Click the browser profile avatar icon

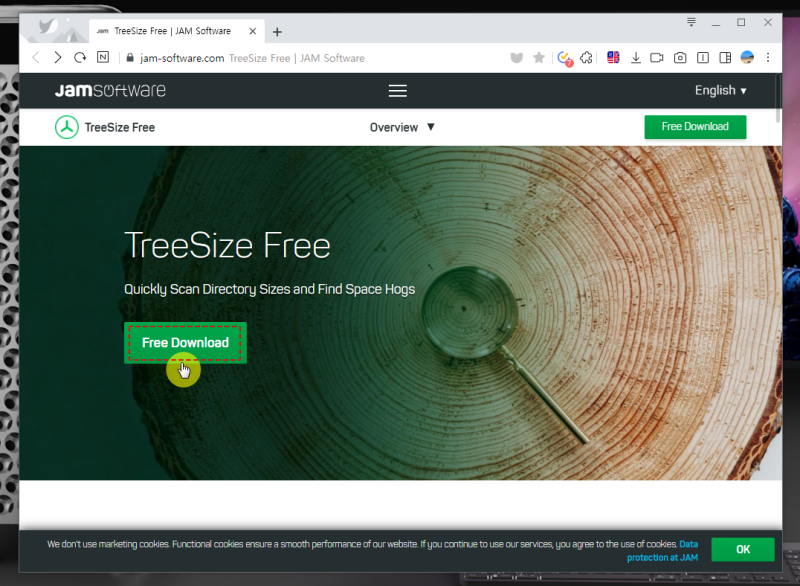coord(747,57)
